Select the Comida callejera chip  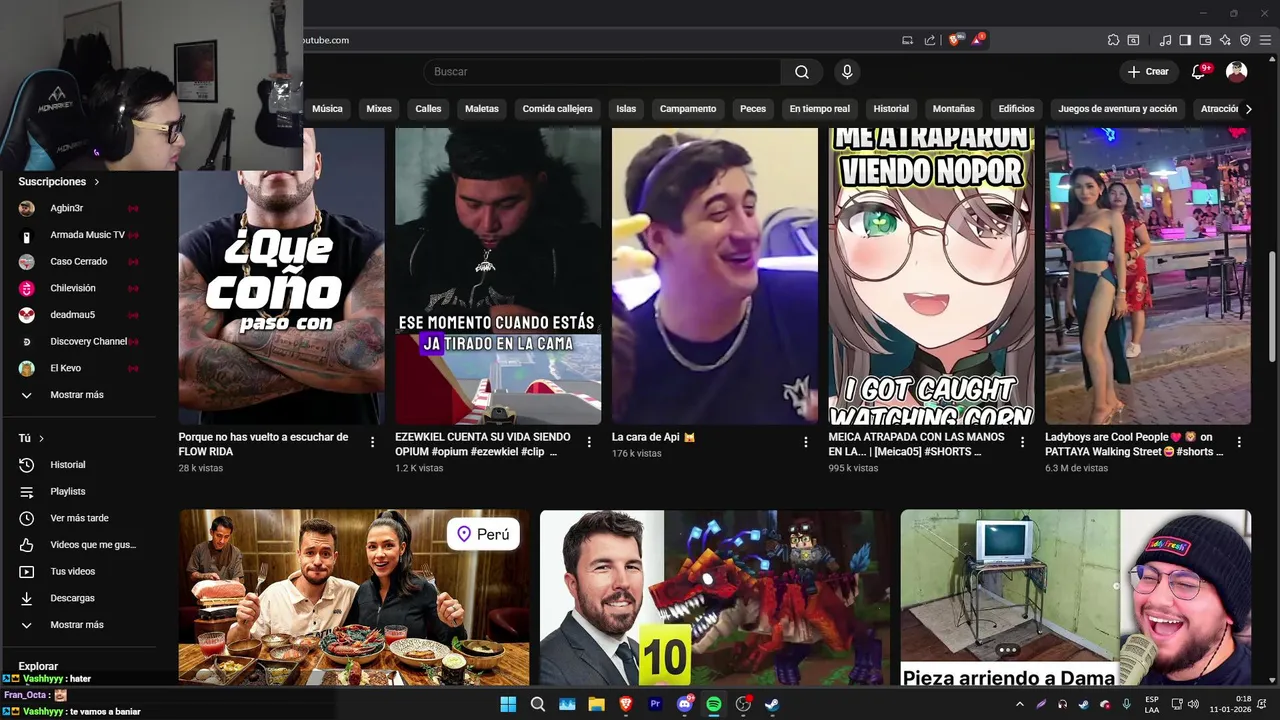click(557, 109)
